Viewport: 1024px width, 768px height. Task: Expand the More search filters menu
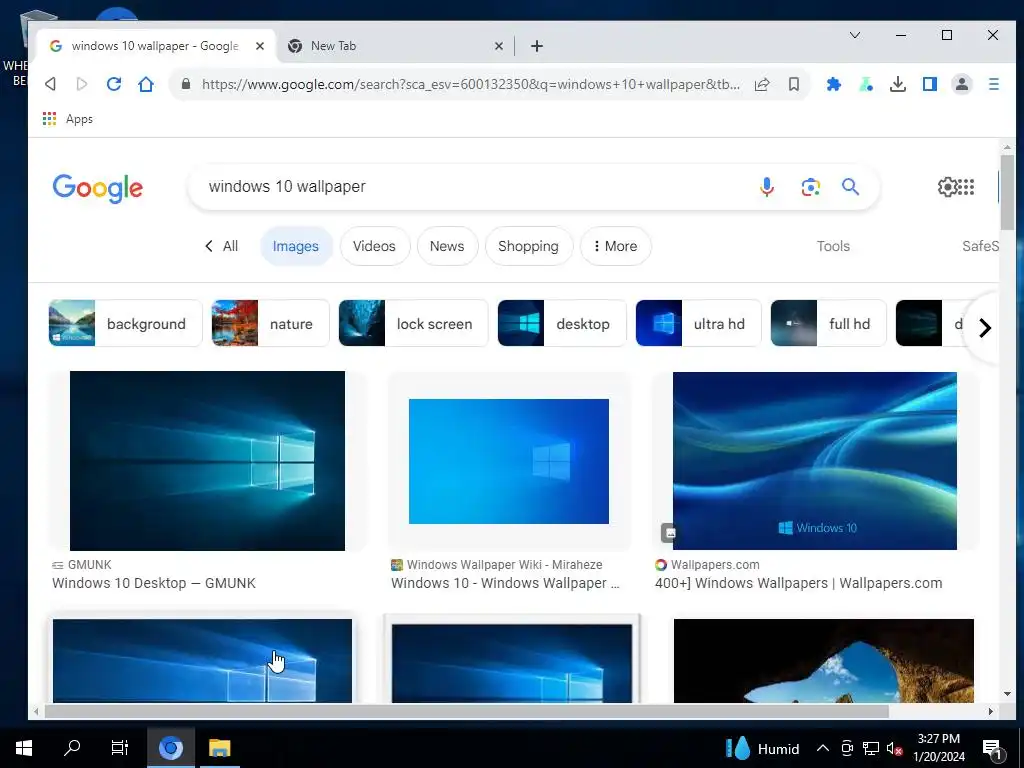click(x=615, y=246)
